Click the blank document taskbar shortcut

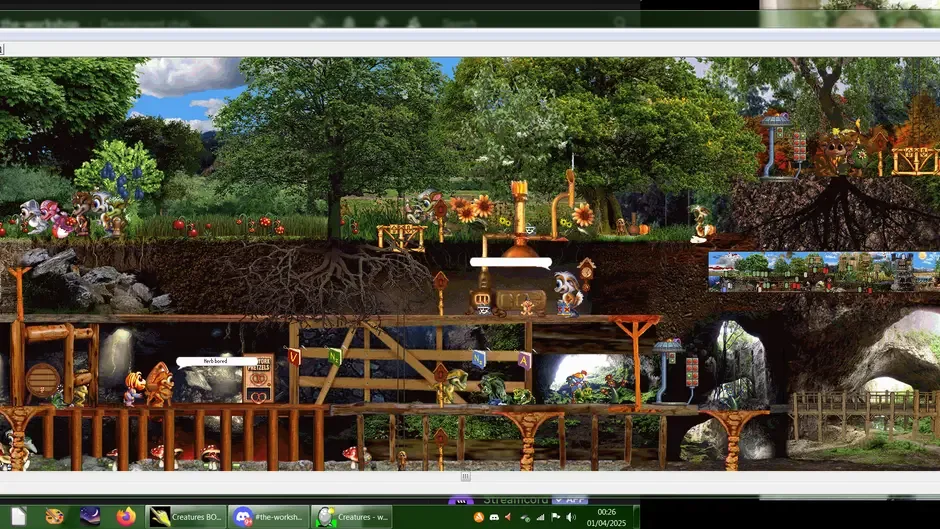point(19,516)
